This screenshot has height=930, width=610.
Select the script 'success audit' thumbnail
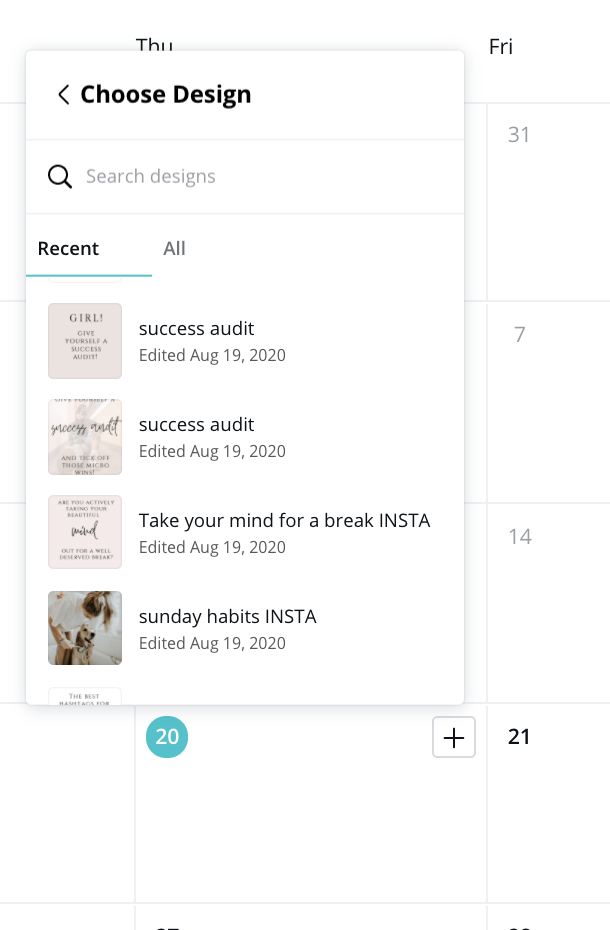pos(85,437)
